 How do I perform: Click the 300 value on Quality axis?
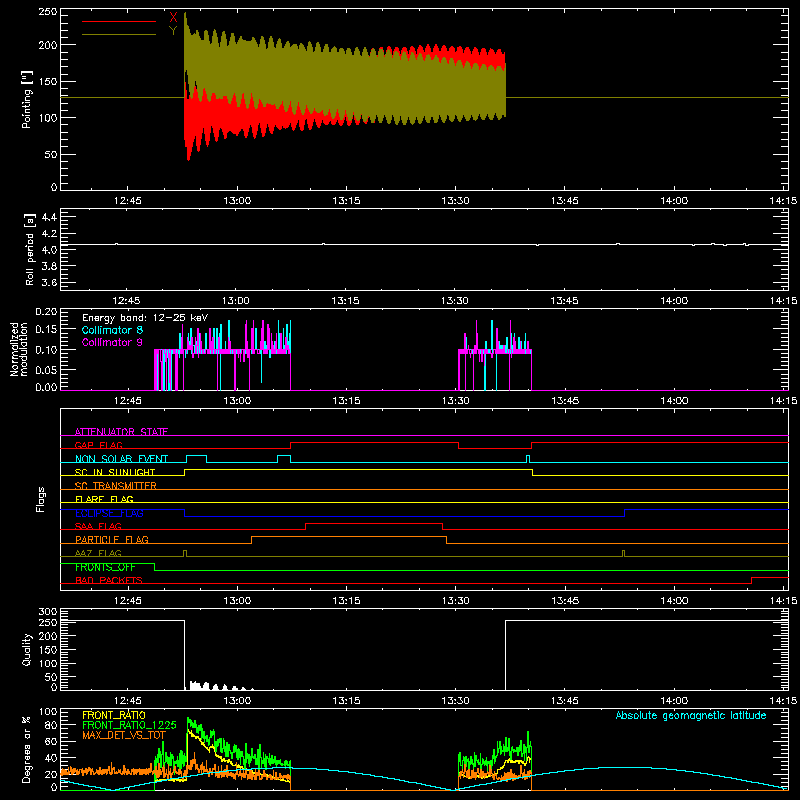point(48,612)
